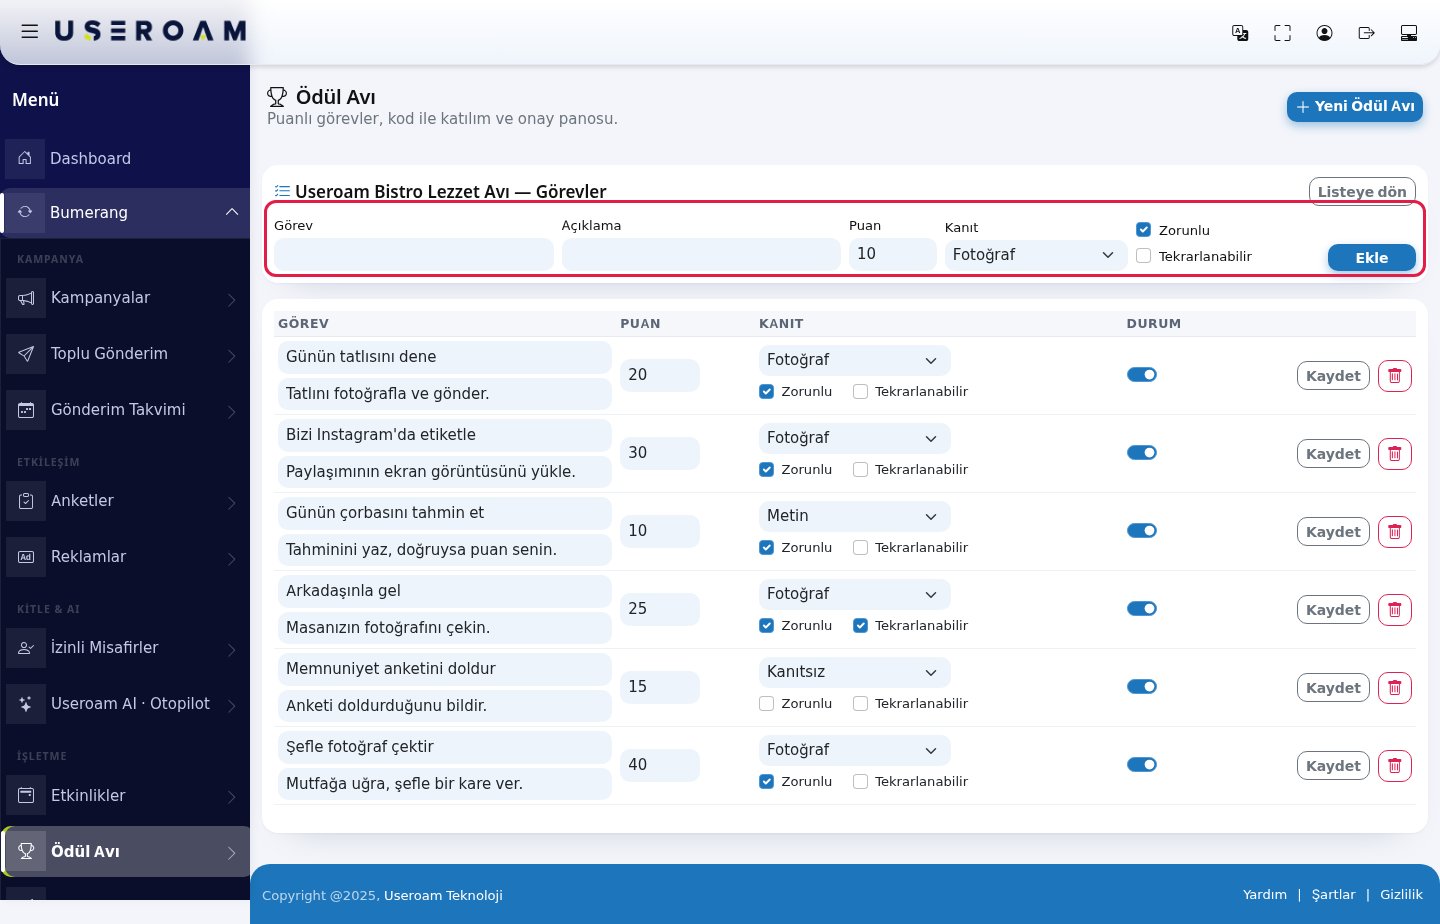Click the Yeni Ödül Avı button
Image resolution: width=1440 pixels, height=924 pixels.
pos(1355,106)
